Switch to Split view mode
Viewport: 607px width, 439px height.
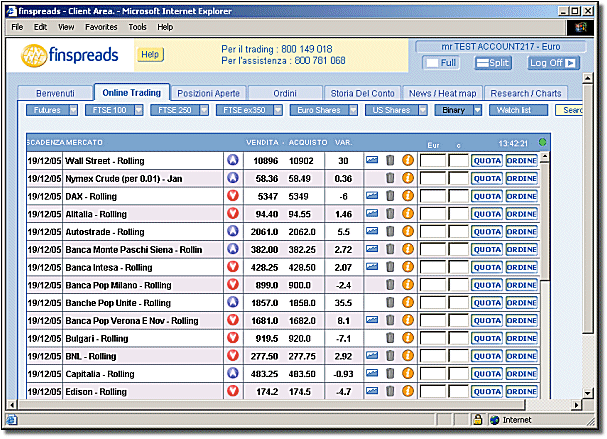(493, 63)
